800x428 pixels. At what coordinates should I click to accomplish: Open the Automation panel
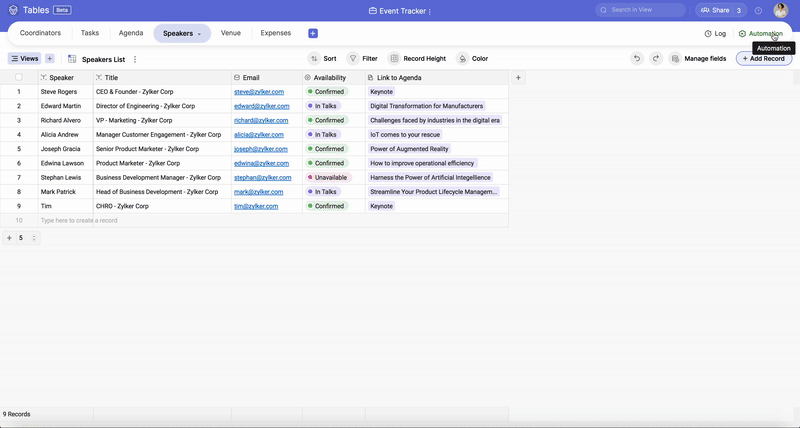(760, 34)
